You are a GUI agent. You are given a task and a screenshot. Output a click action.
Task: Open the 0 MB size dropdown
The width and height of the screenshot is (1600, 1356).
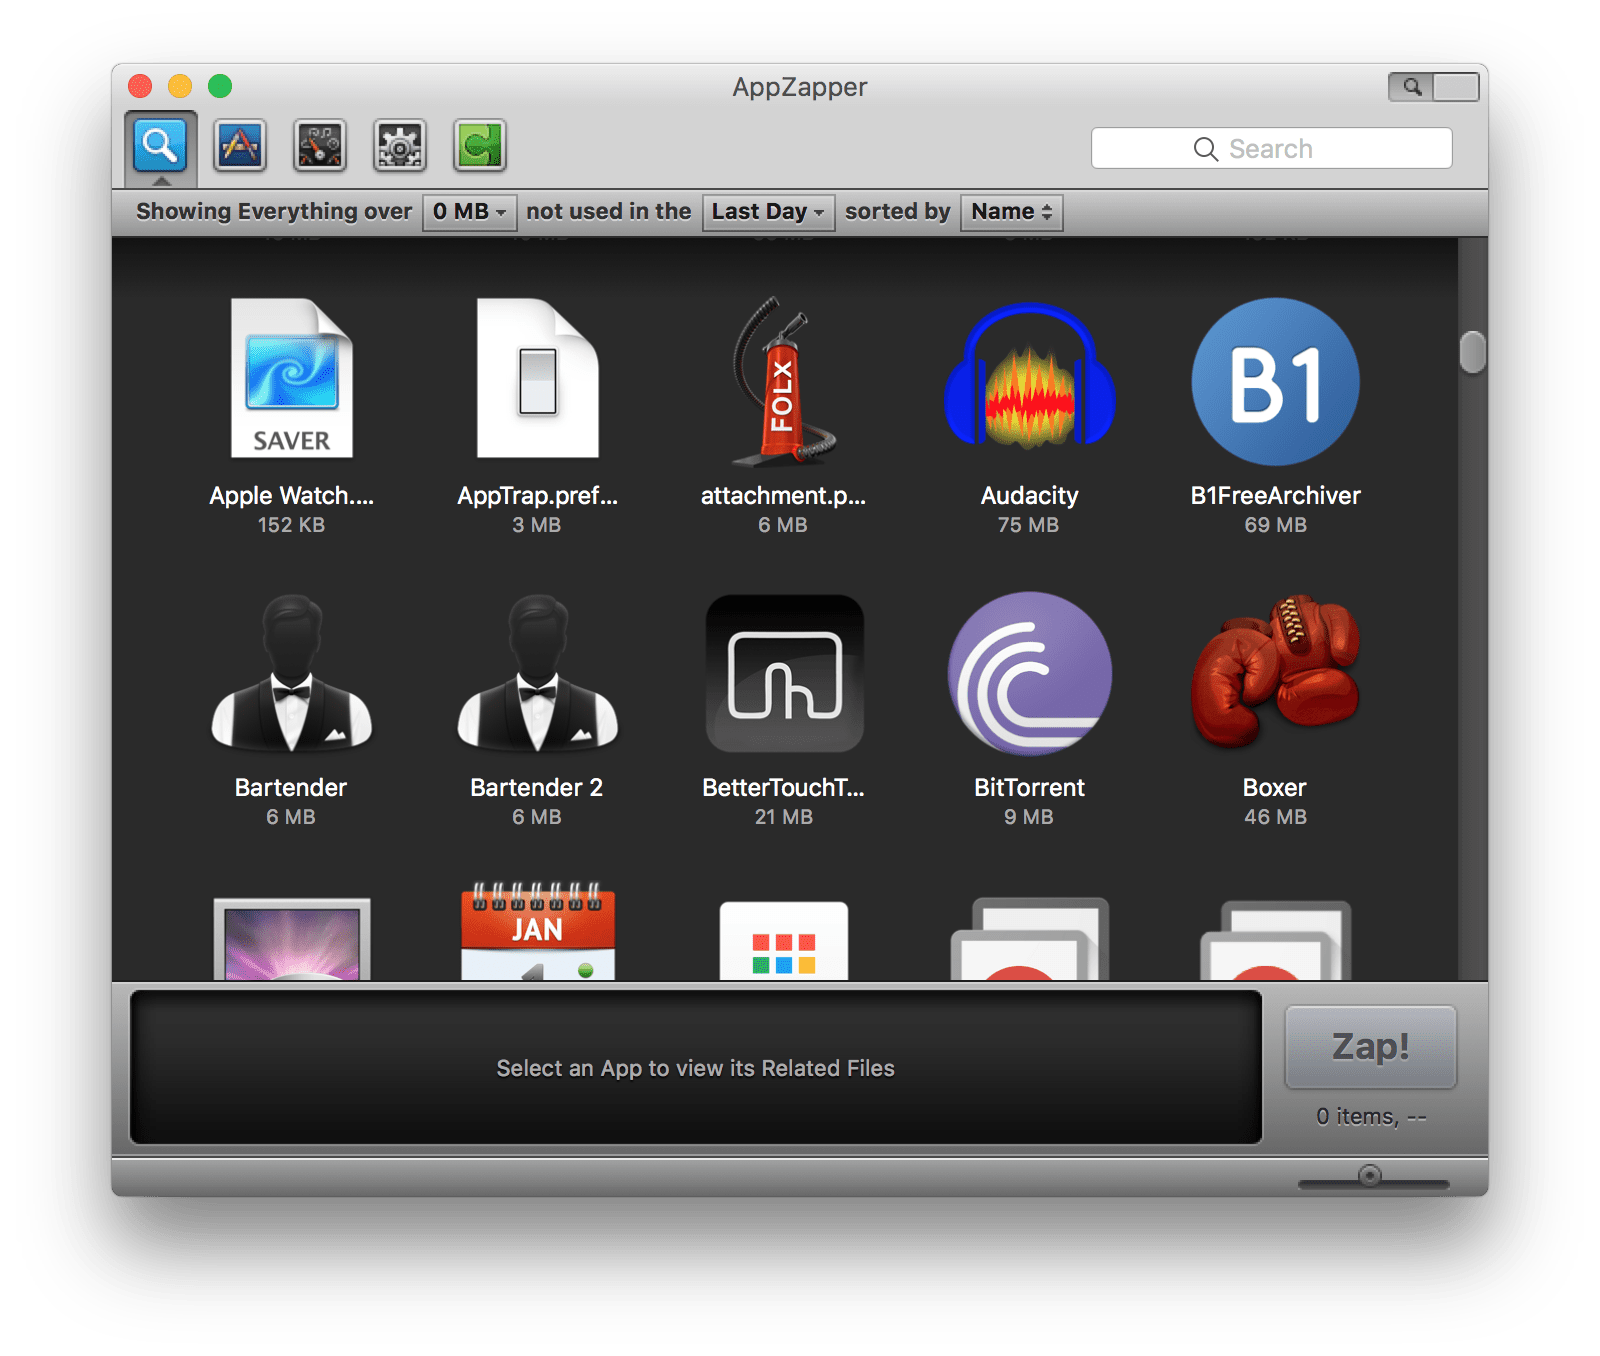[469, 212]
